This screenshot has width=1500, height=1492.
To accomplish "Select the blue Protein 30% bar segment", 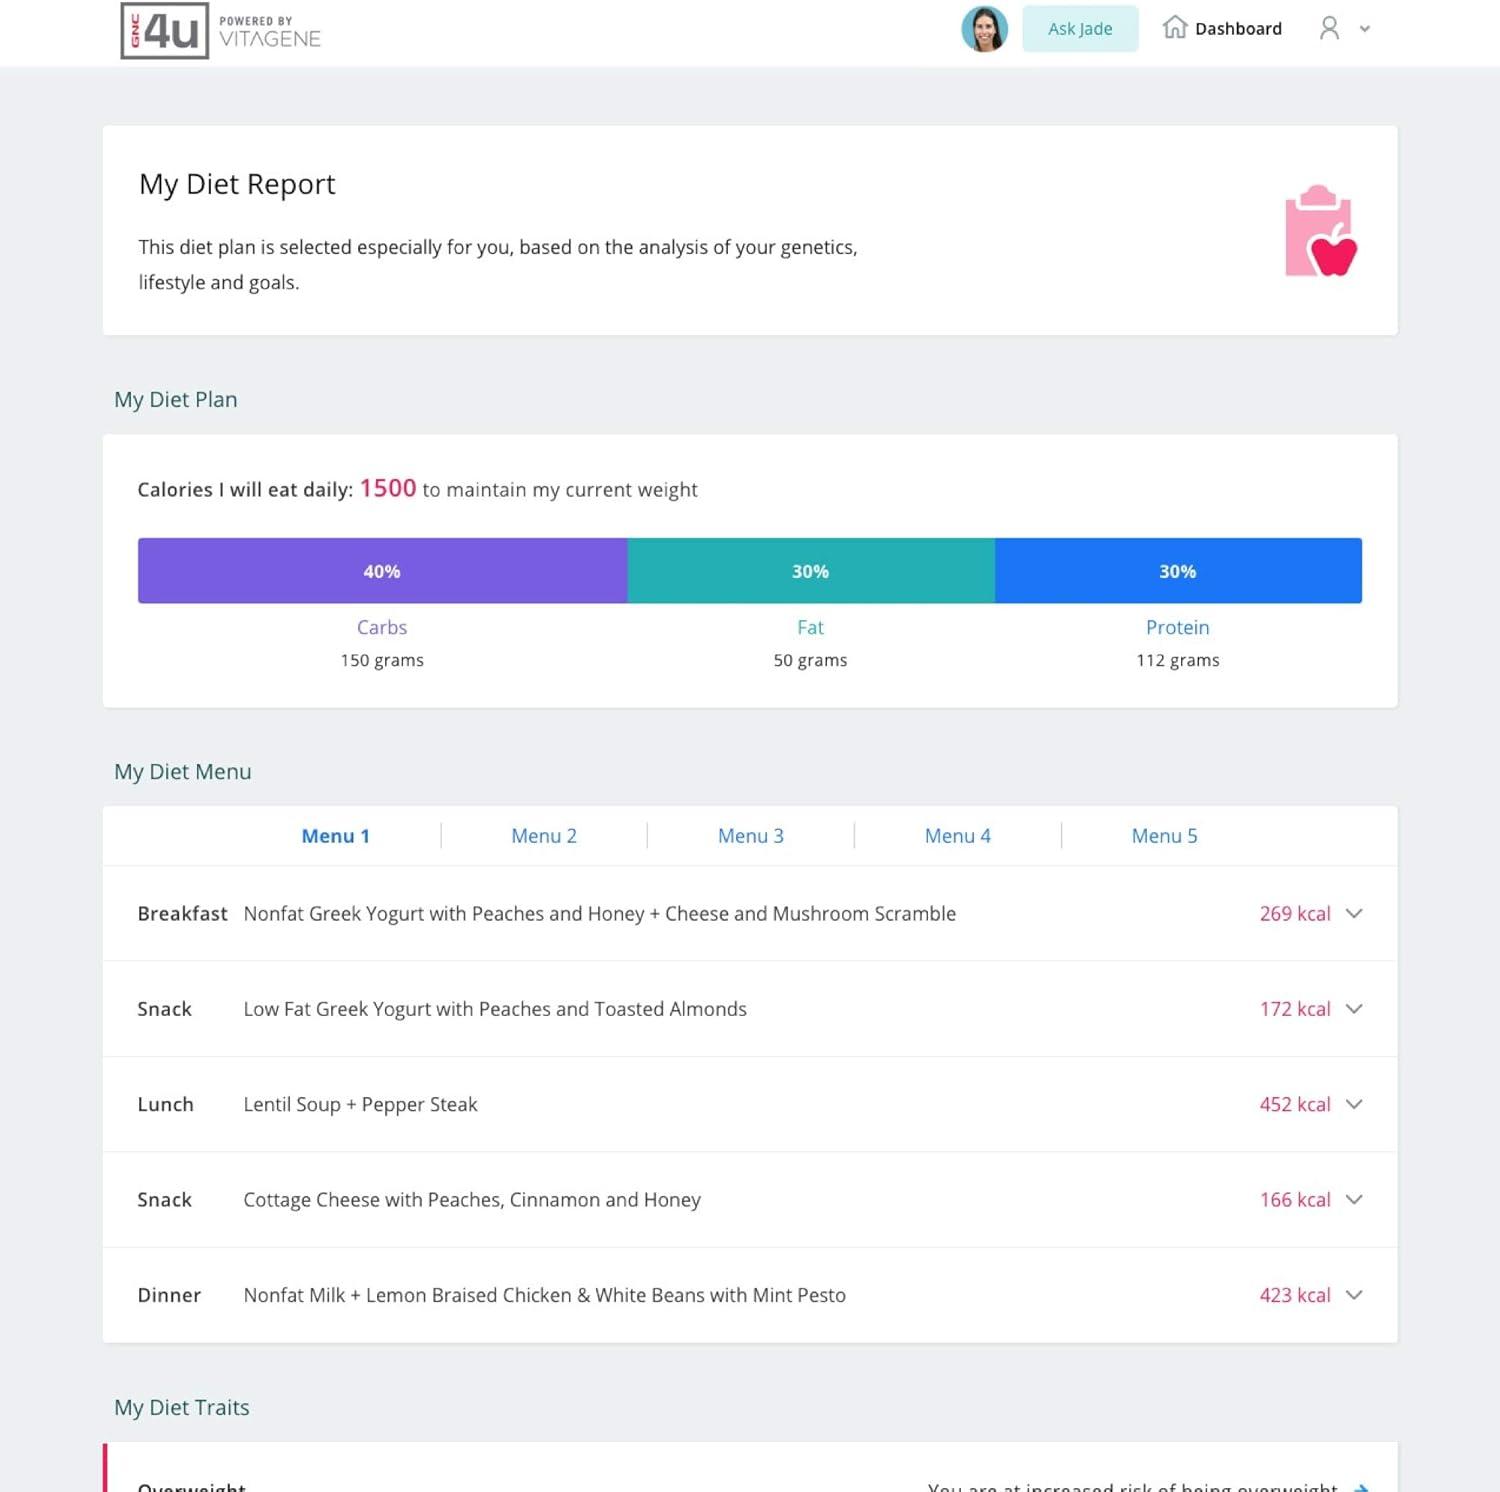I will click(x=1178, y=571).
